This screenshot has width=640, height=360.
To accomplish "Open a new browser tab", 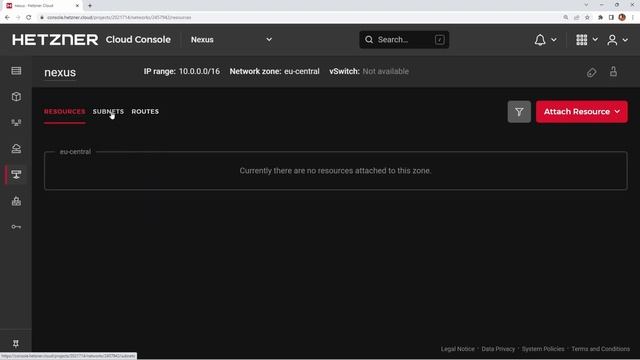I will point(90,6).
